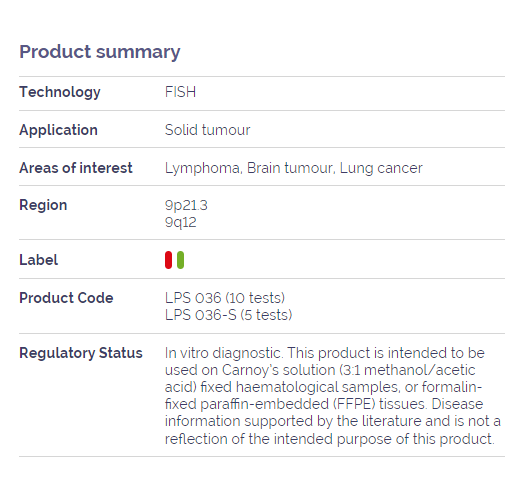The height and width of the screenshot is (498, 530).
Task: Click the 9q12 region value
Action: 180,222
